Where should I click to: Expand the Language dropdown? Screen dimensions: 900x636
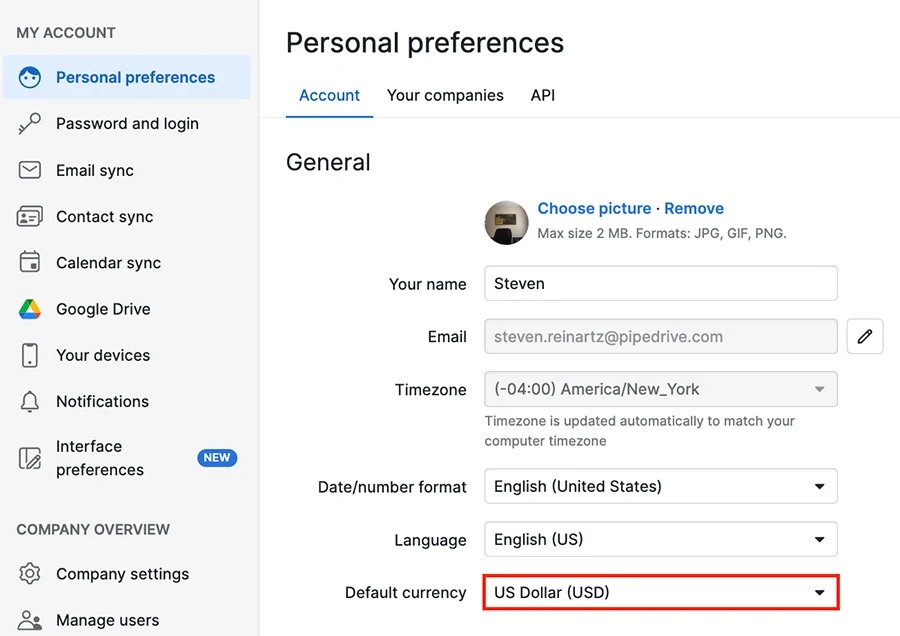click(661, 539)
